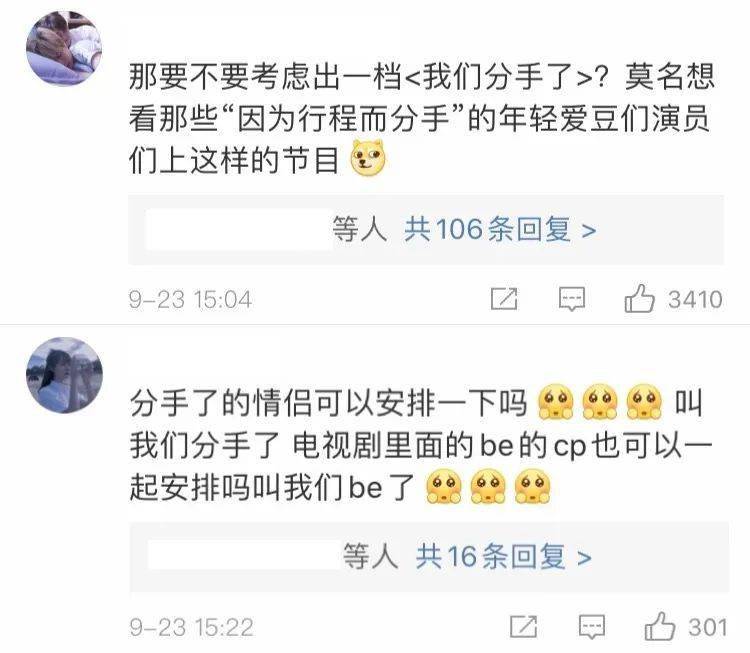
Task: Open the reply icon on the 15:04 comment
Action: pos(572,299)
